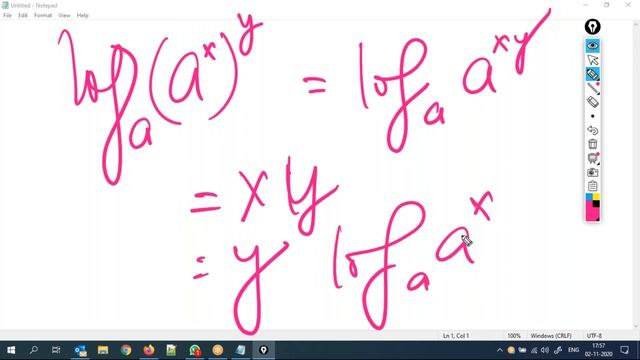The height and width of the screenshot is (360, 640).
Task: Switch the ENG input language indicator
Action: (x=573, y=350)
